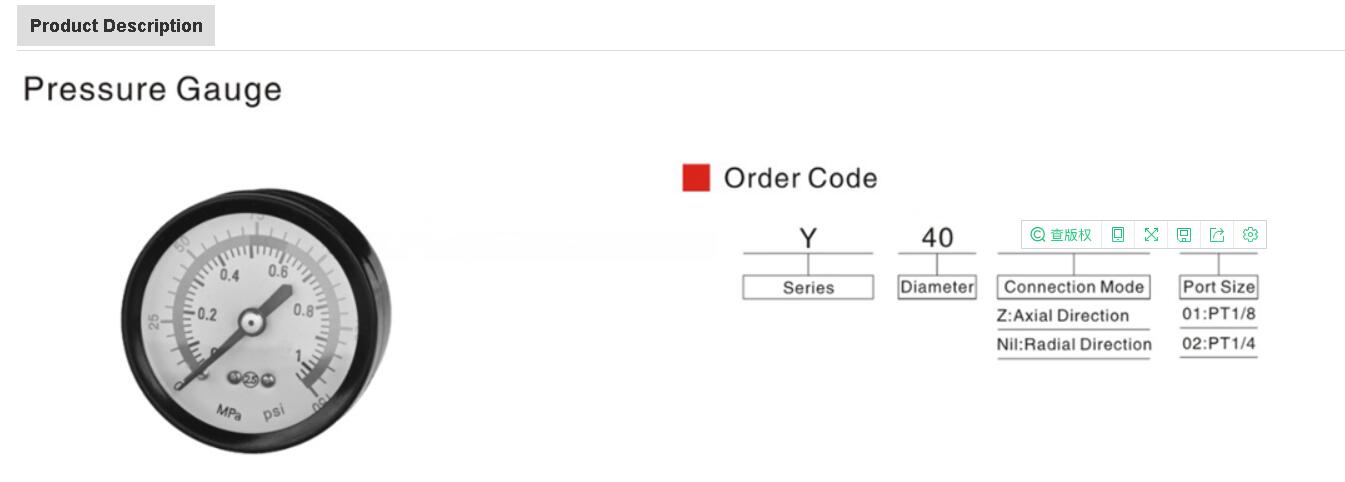The height and width of the screenshot is (482, 1345).
Task: Click the Port Size label box
Action: tap(1218, 287)
